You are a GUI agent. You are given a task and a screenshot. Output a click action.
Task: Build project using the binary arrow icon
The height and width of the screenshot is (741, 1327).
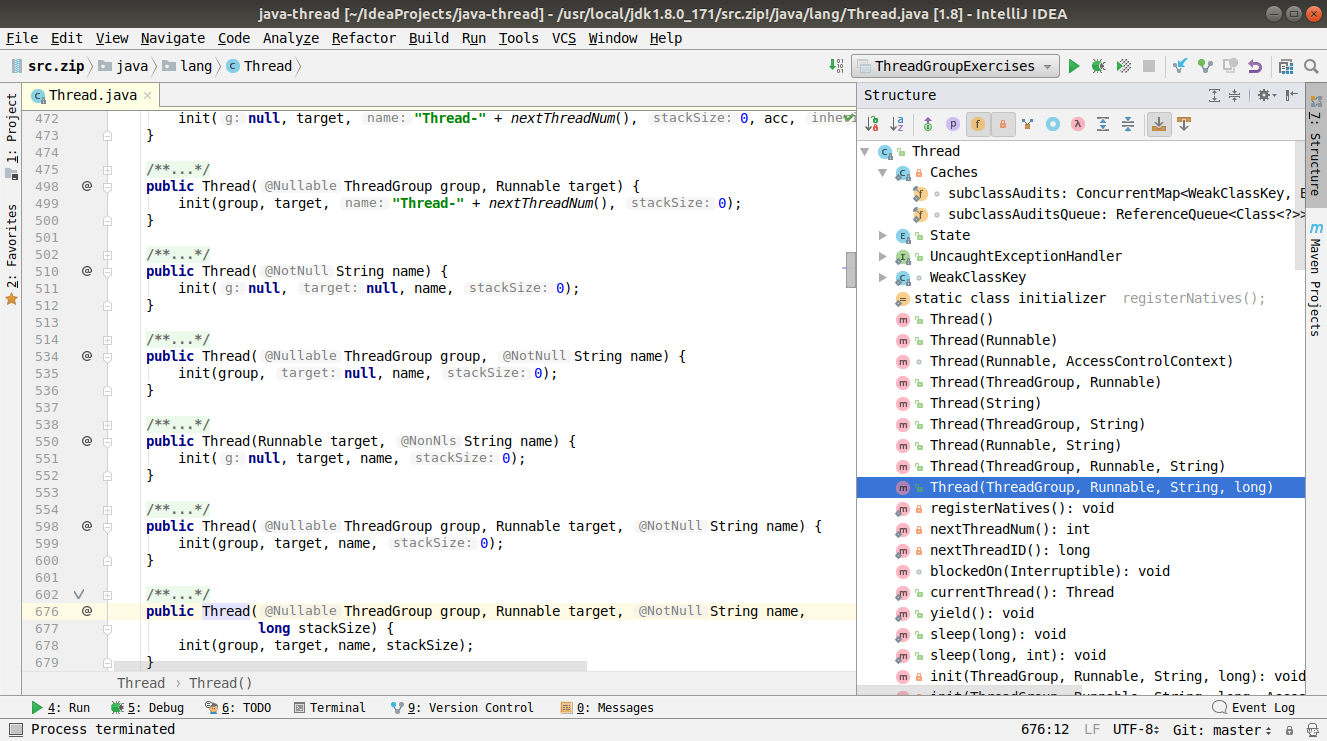click(x=837, y=66)
